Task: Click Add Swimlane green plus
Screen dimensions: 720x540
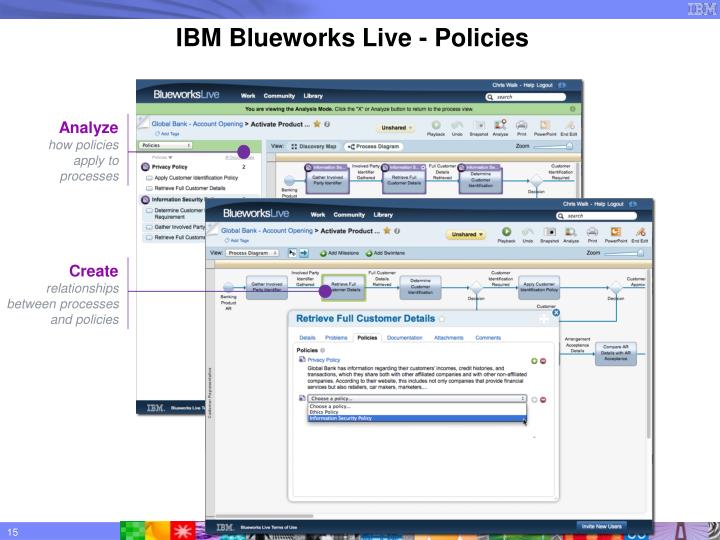Action: click(x=368, y=253)
